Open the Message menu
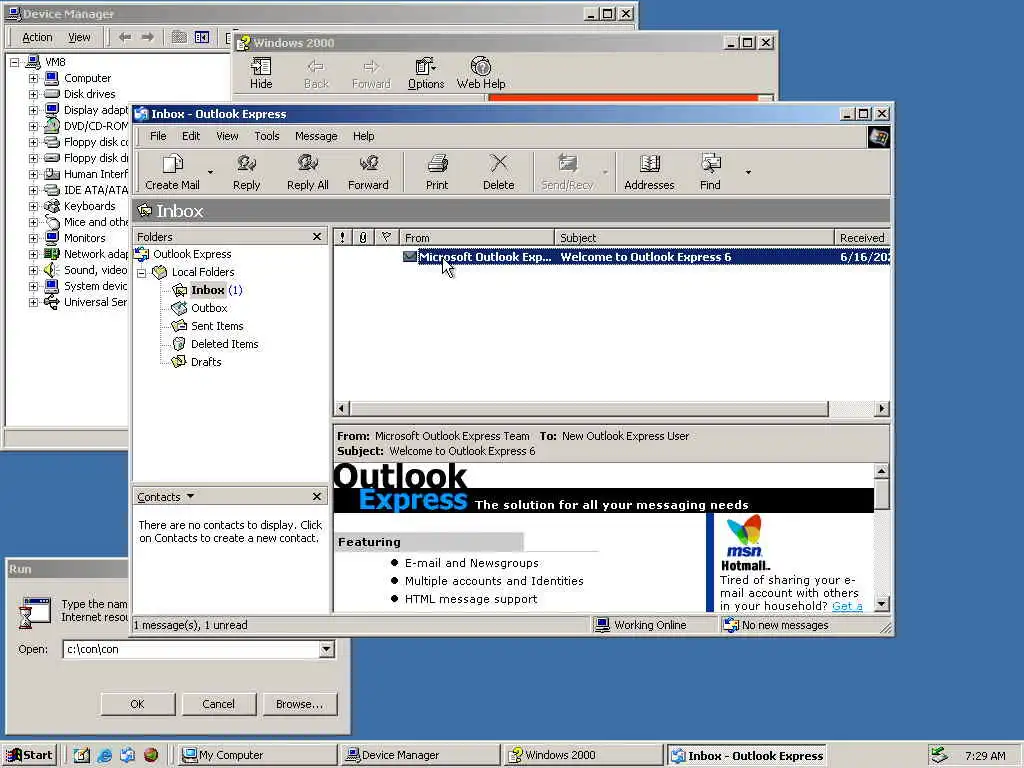This screenshot has height=768, width=1024. click(x=316, y=136)
